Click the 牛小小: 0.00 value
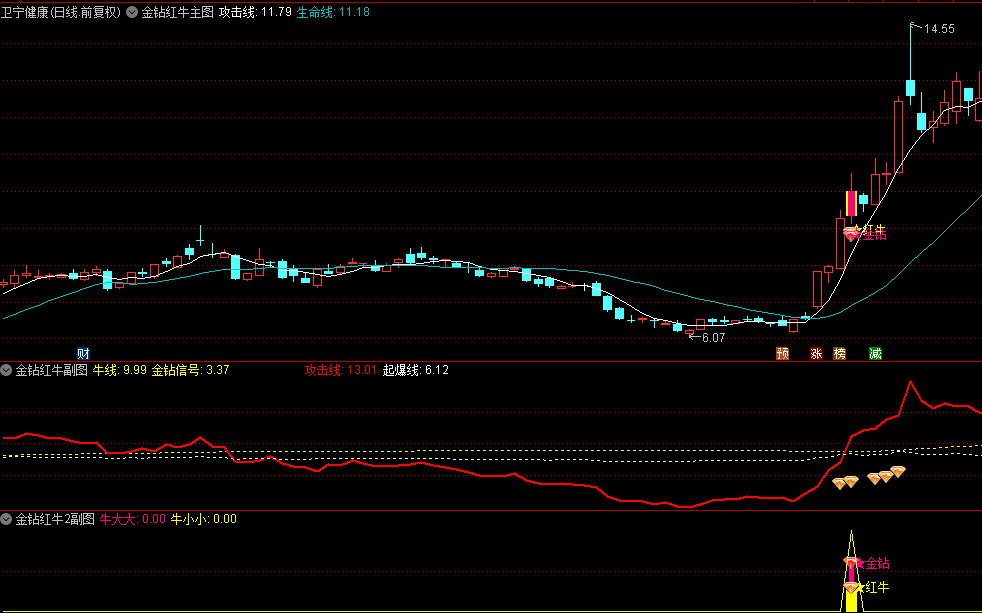 point(204,519)
